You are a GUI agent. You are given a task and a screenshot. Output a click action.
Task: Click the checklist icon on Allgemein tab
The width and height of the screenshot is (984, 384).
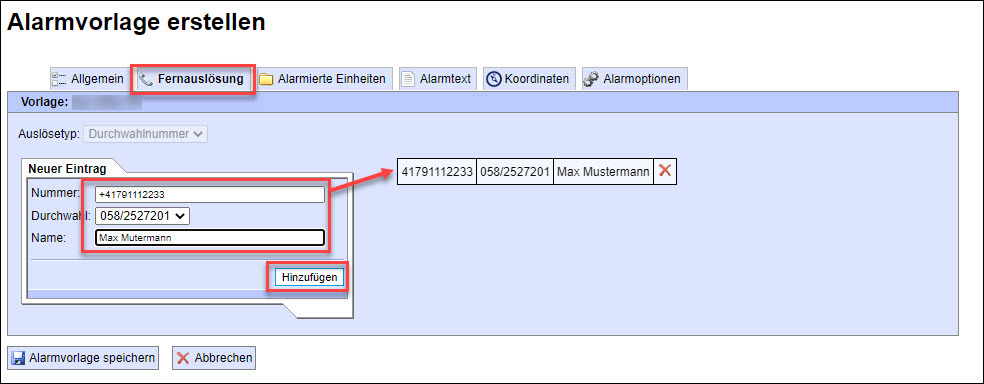pyautogui.click(x=60, y=79)
